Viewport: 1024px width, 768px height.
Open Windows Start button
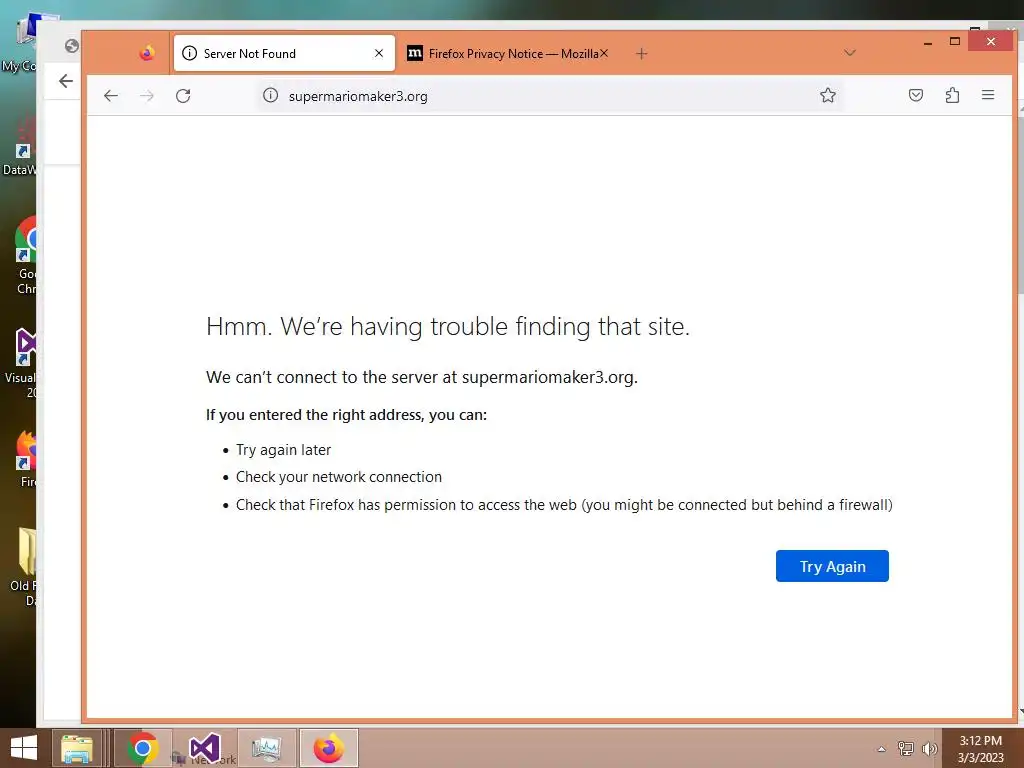click(x=24, y=748)
